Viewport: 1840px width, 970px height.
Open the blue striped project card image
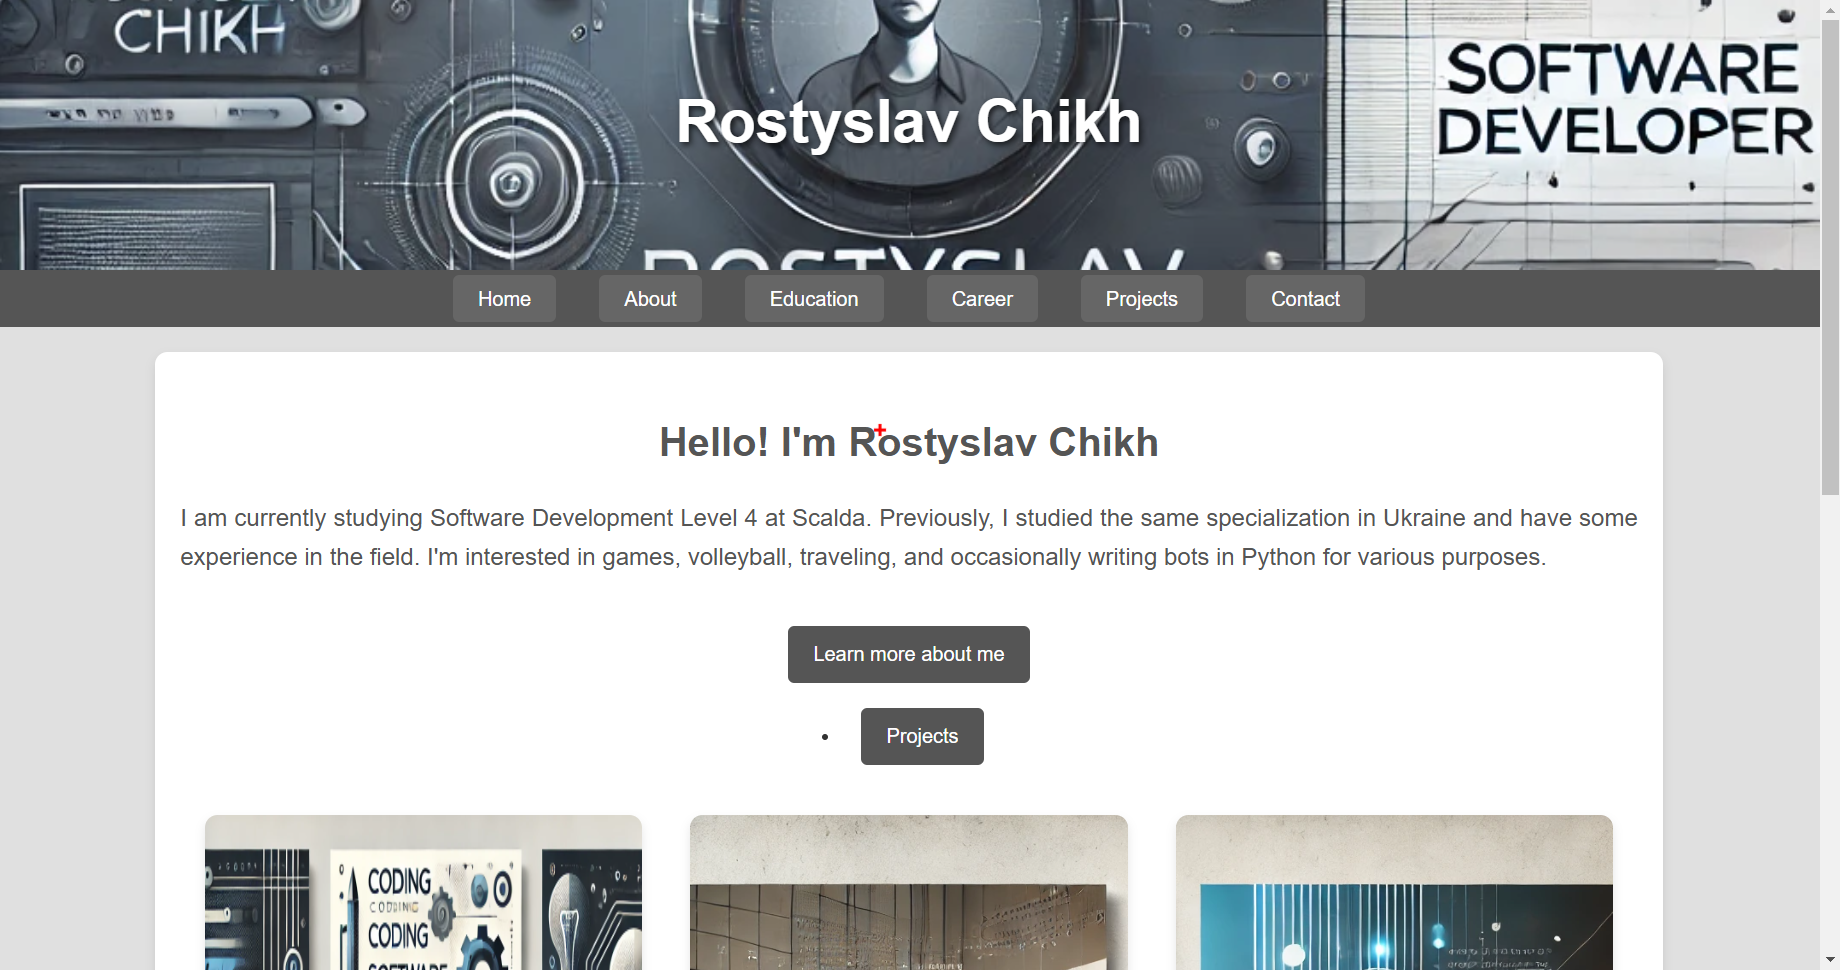(1394, 892)
